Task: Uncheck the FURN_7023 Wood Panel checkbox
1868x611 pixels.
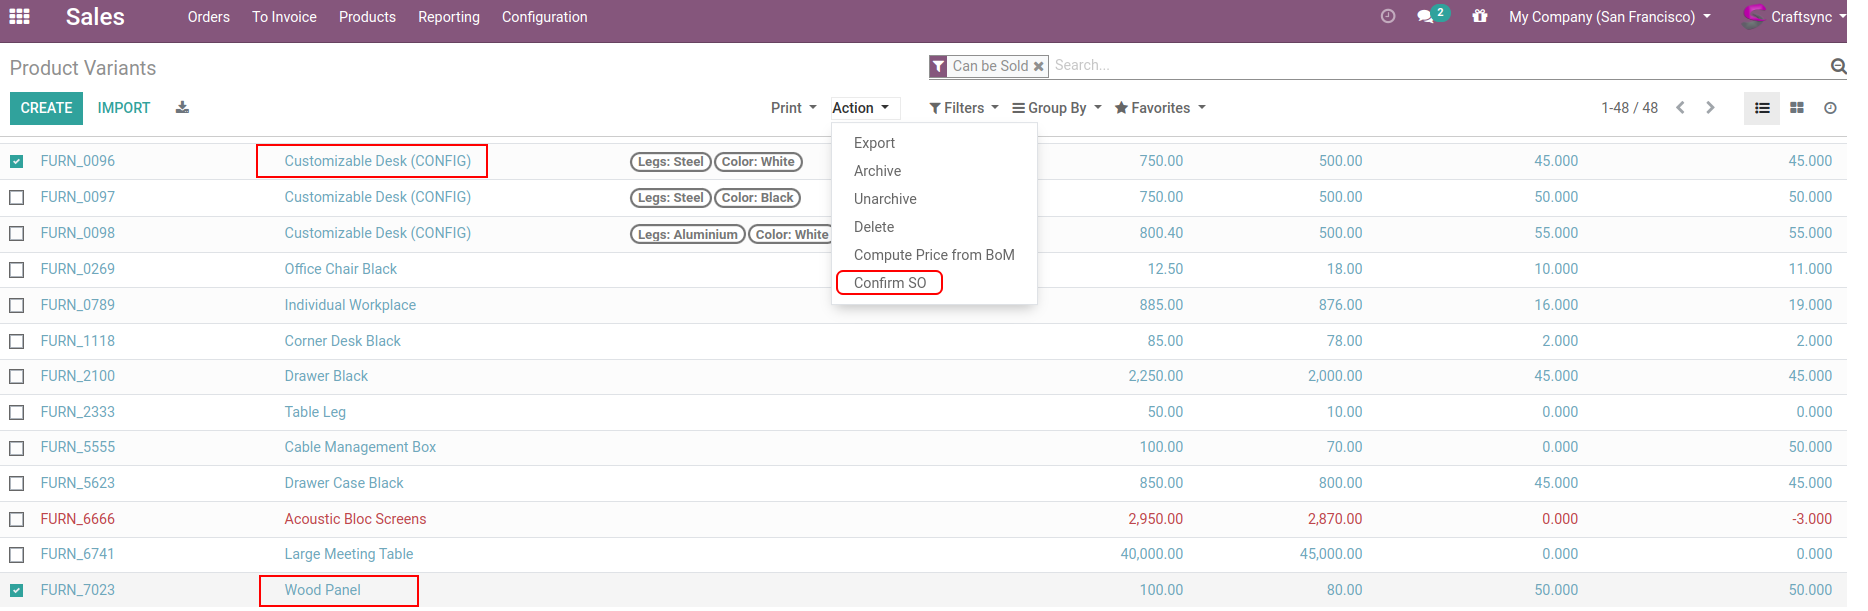Action: click(17, 590)
